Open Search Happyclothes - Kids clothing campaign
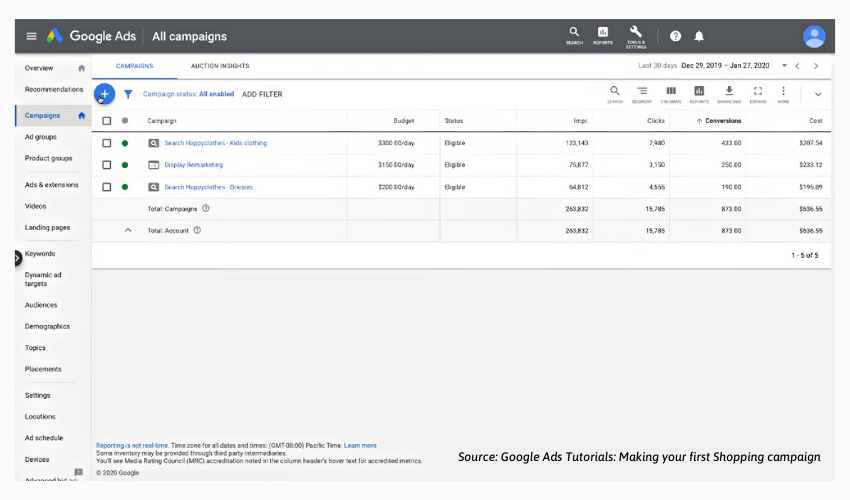The height and width of the screenshot is (500, 850). 216,143
